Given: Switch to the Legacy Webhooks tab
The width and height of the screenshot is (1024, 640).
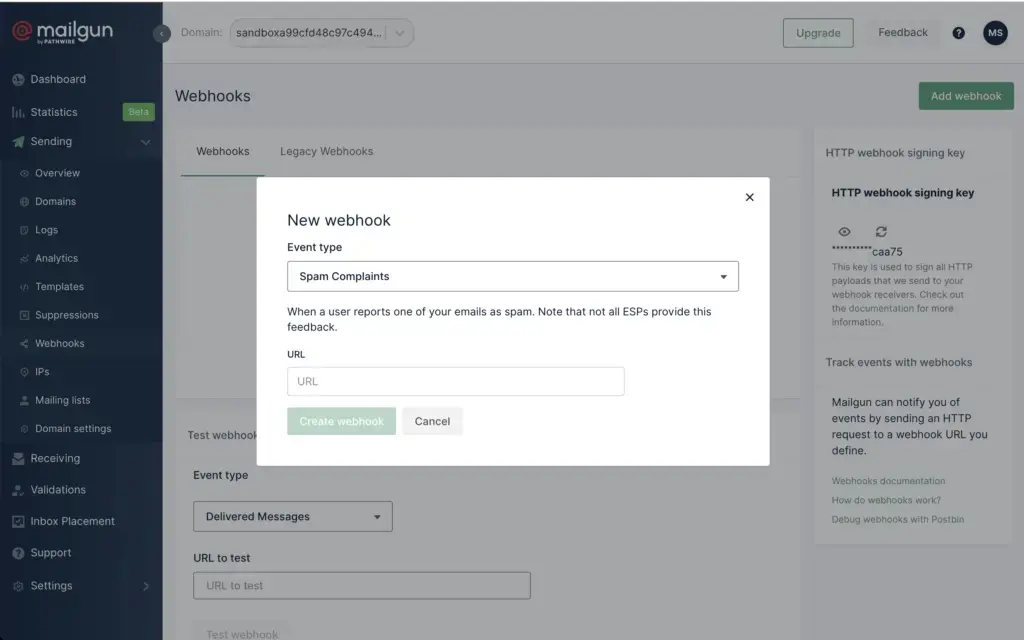Looking at the screenshot, I should (327, 152).
